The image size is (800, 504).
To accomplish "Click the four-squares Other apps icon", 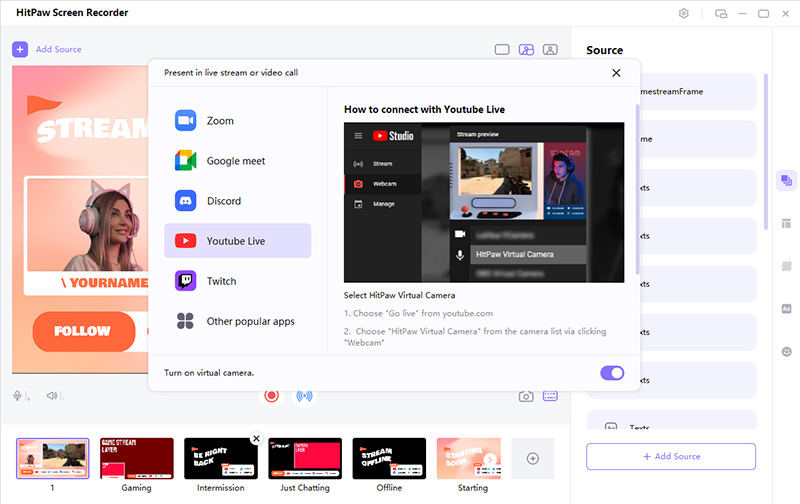I will pos(185,321).
